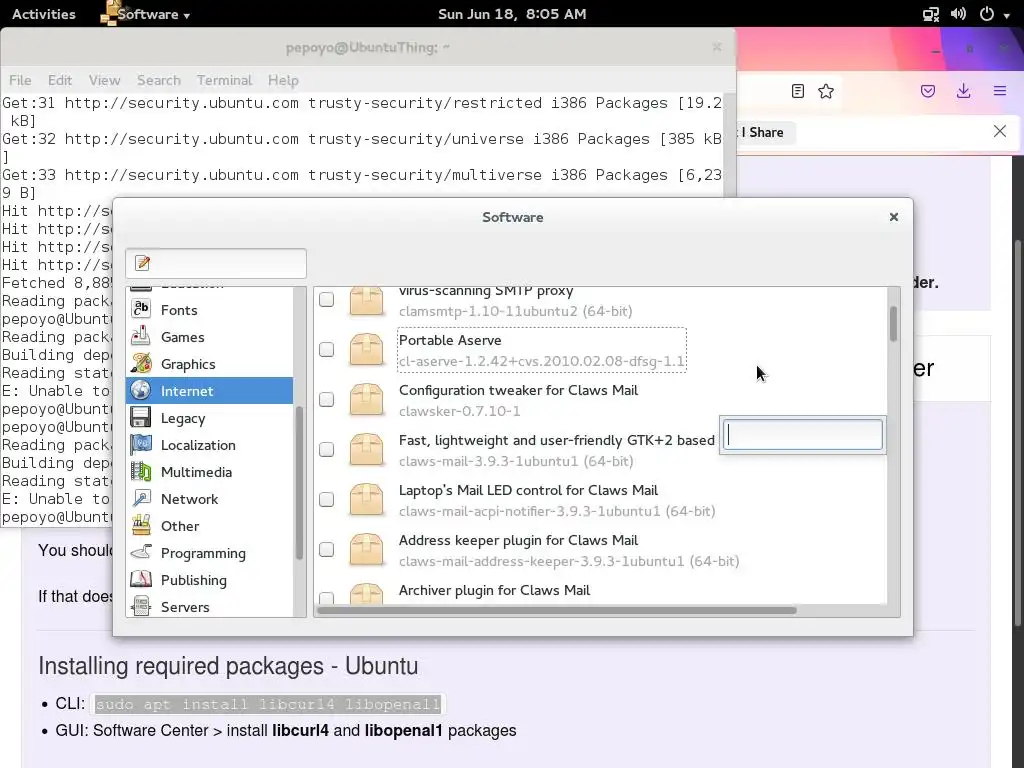
Task: Select the Internet category label
Action: pyautogui.click(x=187, y=391)
